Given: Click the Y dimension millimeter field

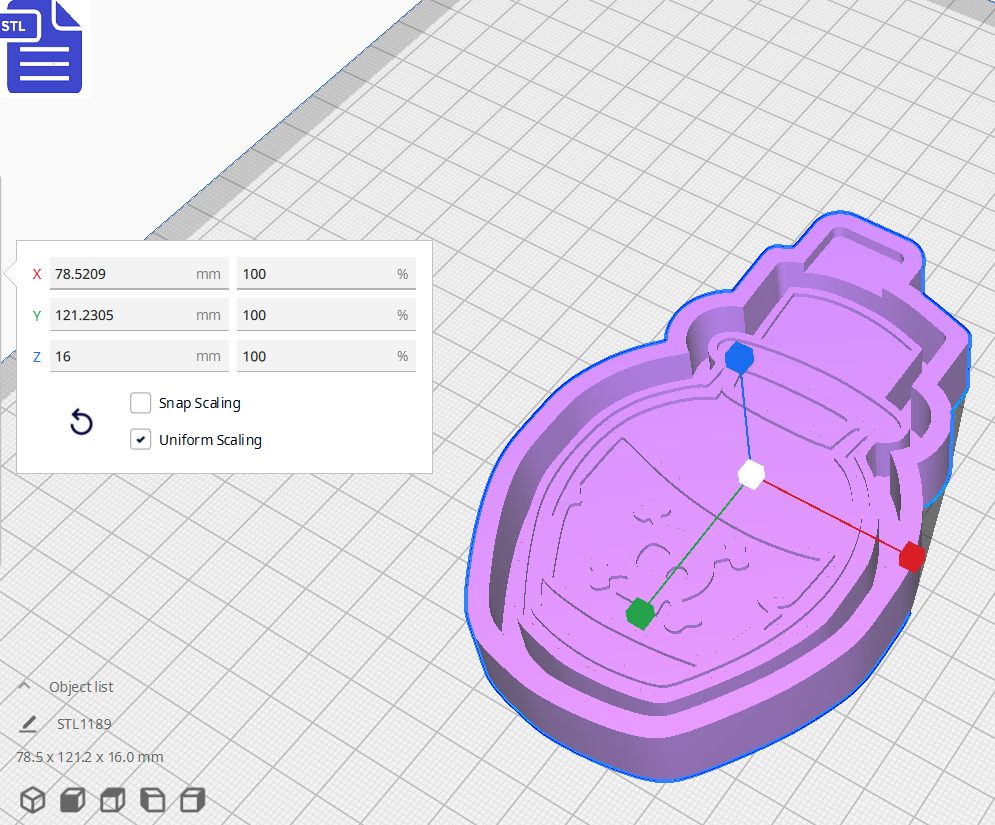Looking at the screenshot, I should pos(138,314).
